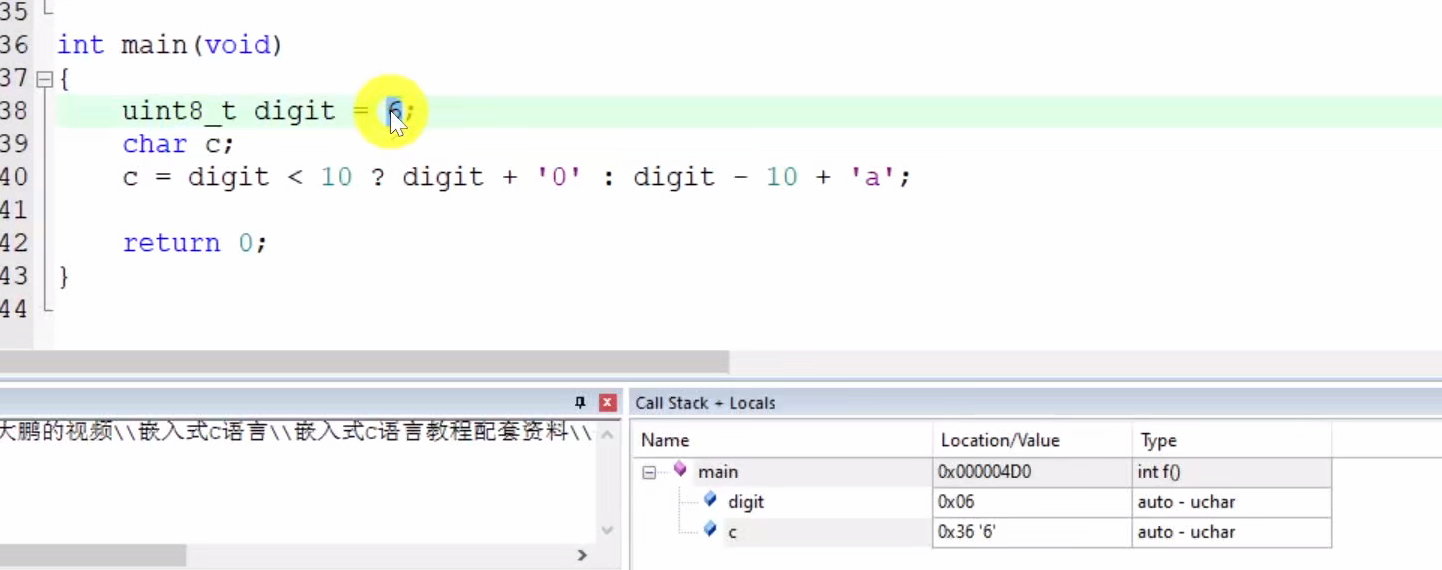Click the Chinese path text in output panel
The image size is (1442, 570).
296,432
